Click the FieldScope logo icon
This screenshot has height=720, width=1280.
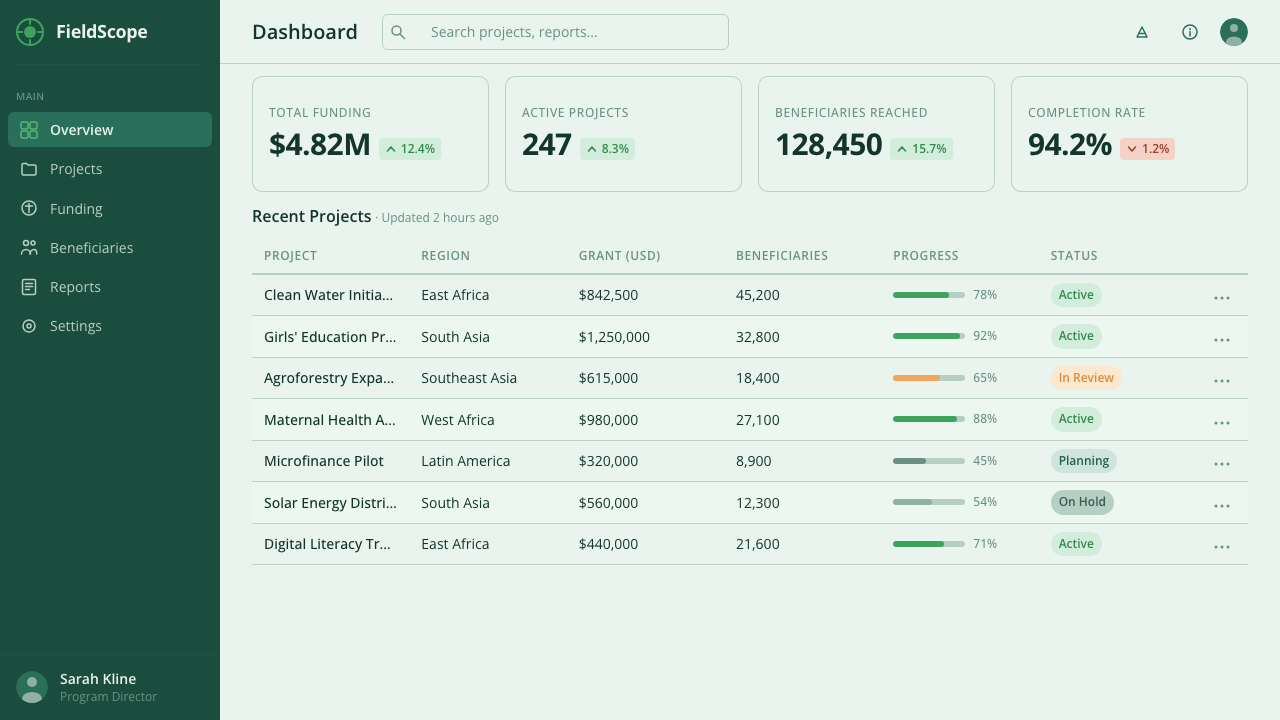(30, 32)
